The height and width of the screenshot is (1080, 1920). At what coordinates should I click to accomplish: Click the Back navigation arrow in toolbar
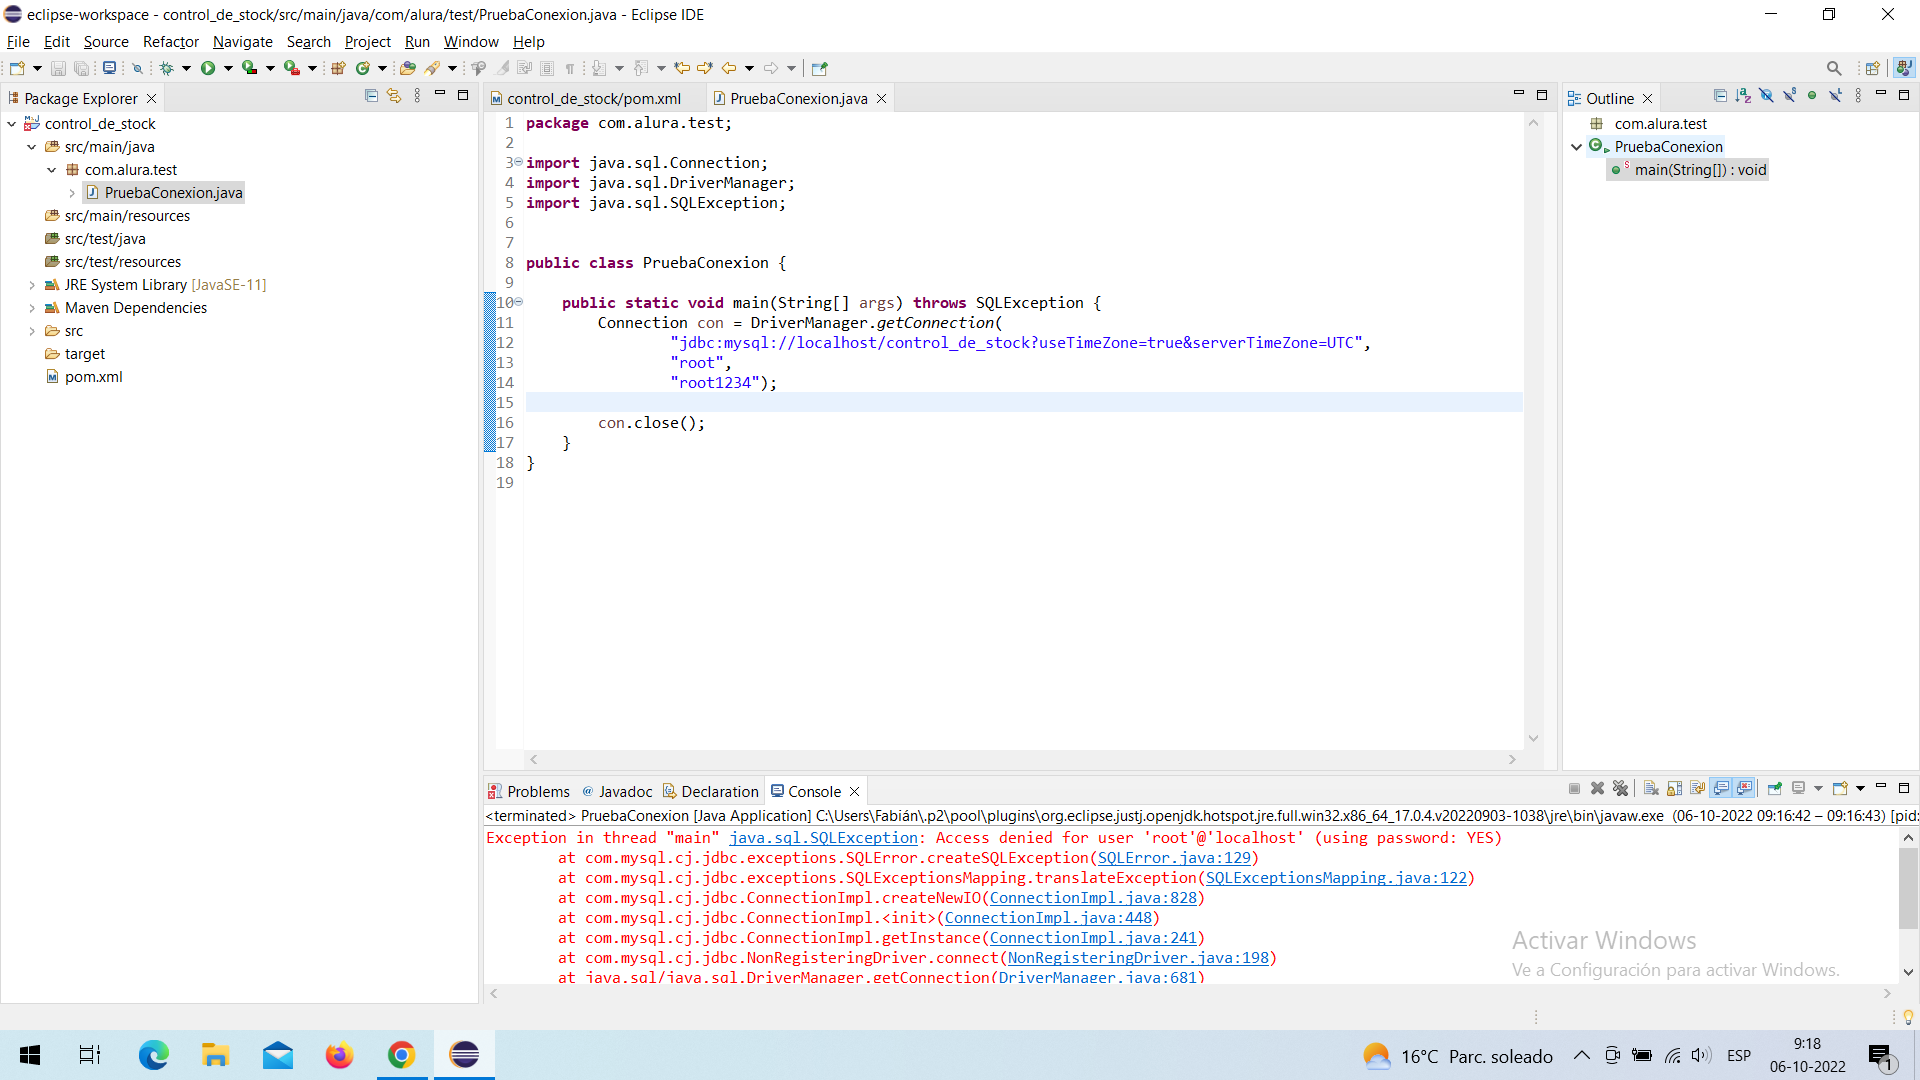tap(729, 68)
